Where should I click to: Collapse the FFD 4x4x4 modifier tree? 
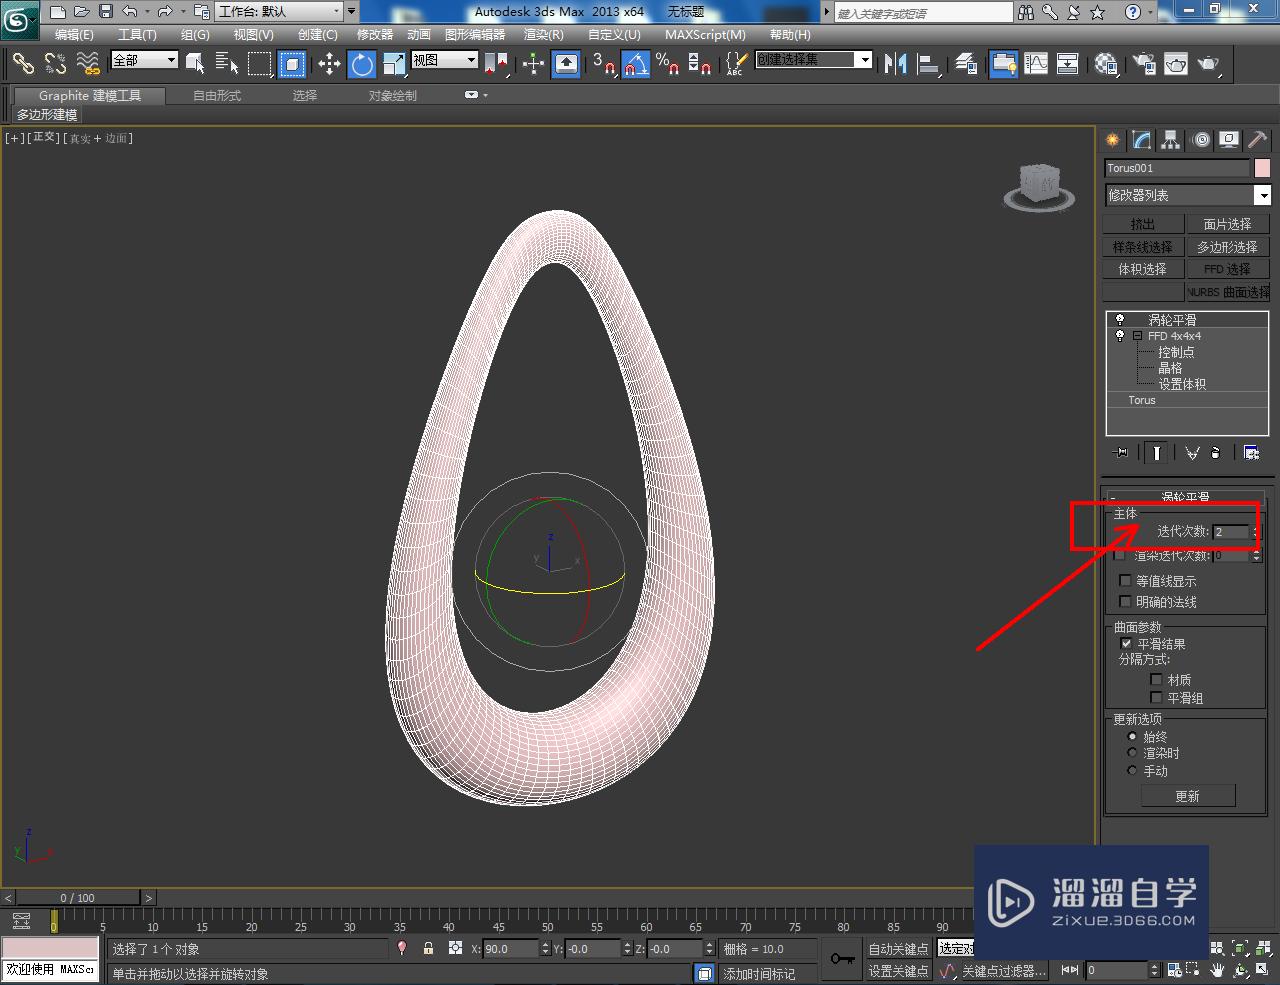pyautogui.click(x=1137, y=336)
